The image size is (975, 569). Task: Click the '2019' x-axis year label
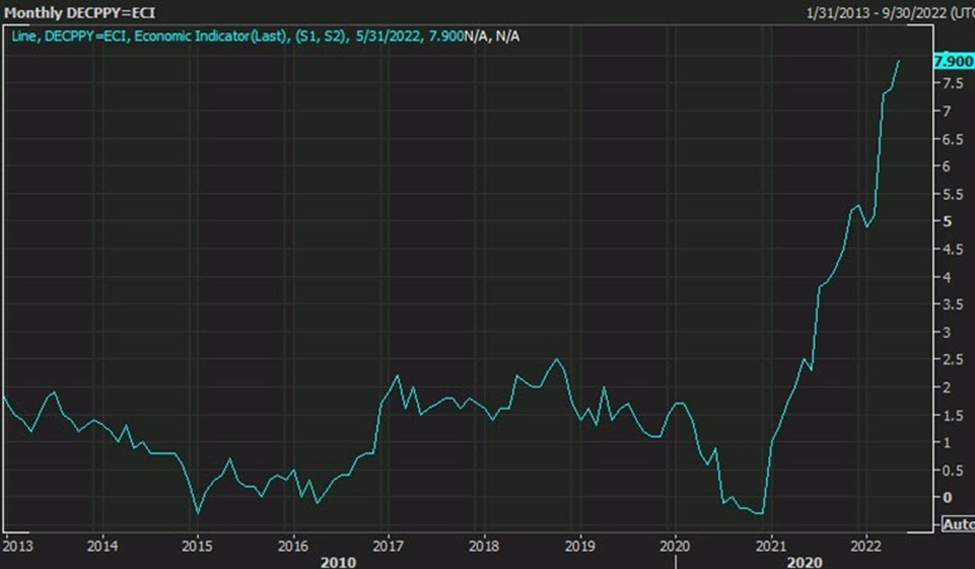point(580,546)
